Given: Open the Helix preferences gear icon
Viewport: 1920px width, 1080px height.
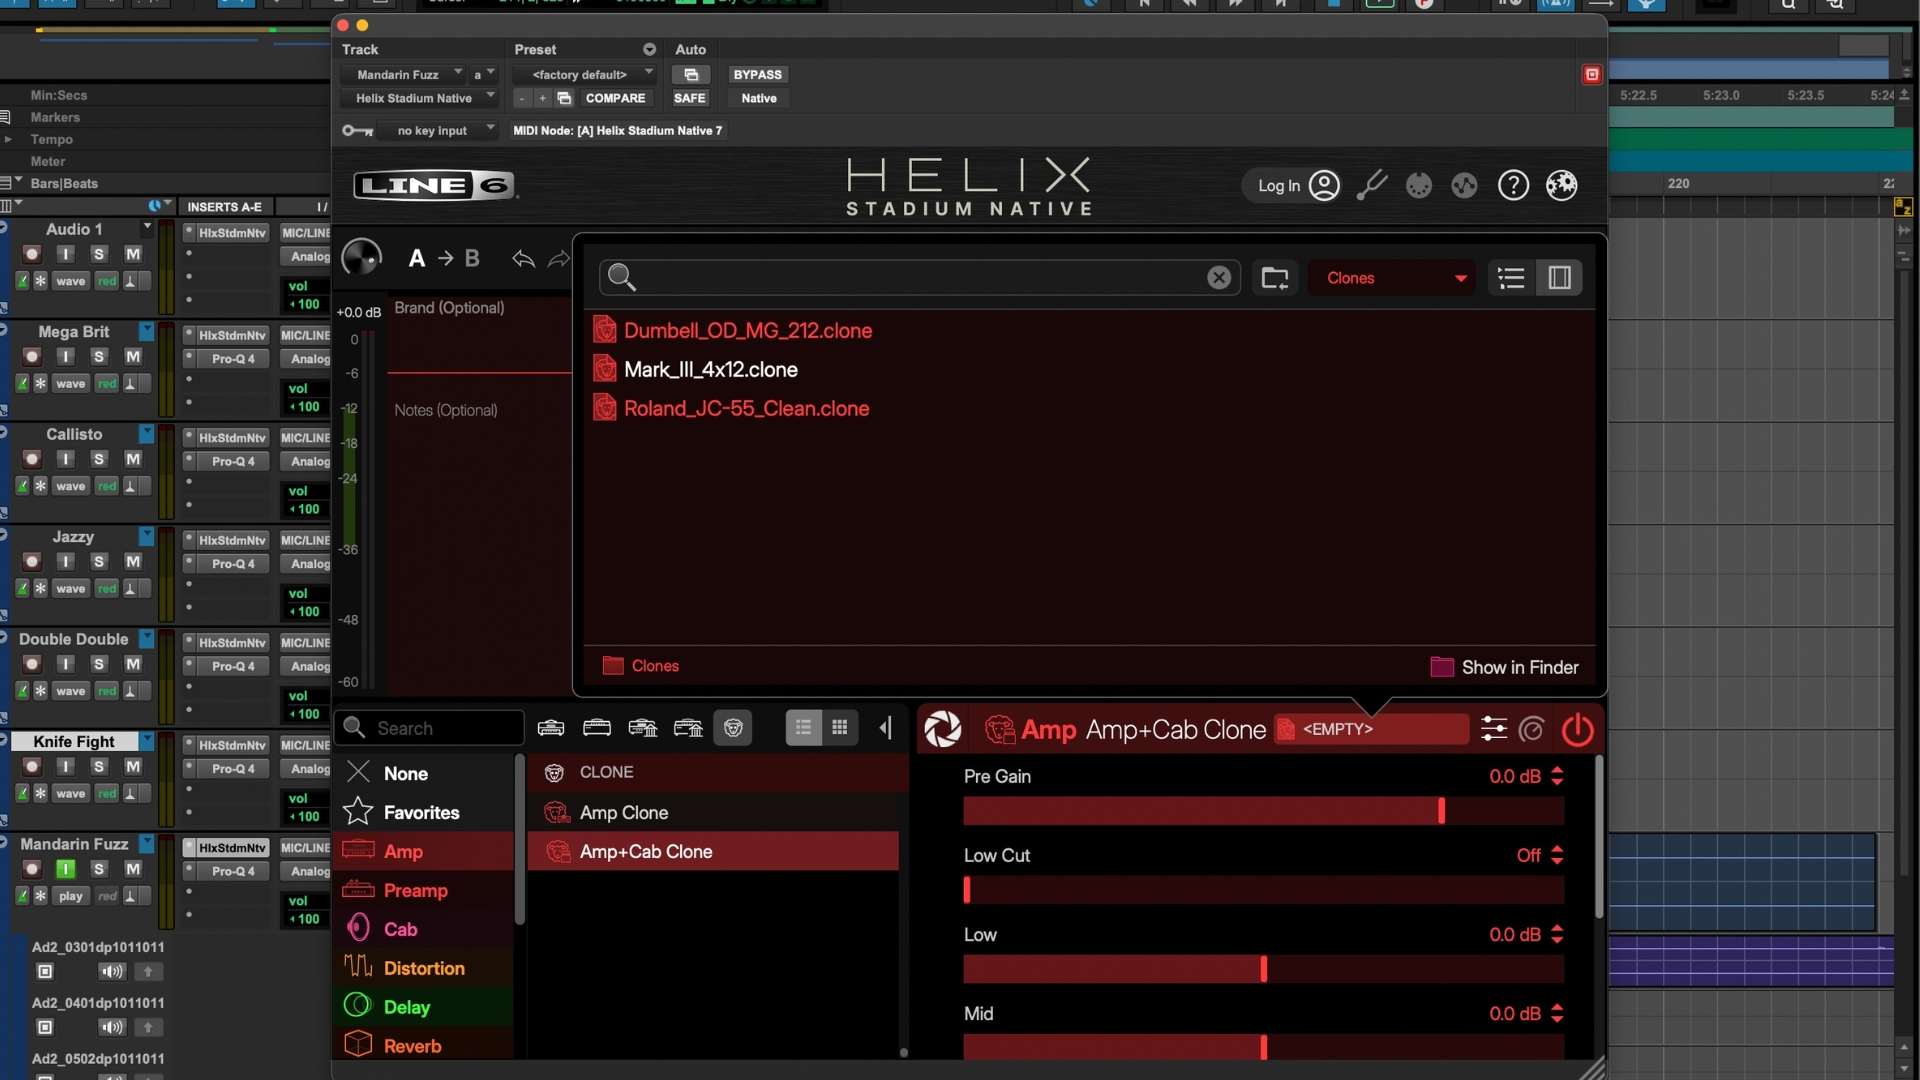Looking at the screenshot, I should 1561,186.
